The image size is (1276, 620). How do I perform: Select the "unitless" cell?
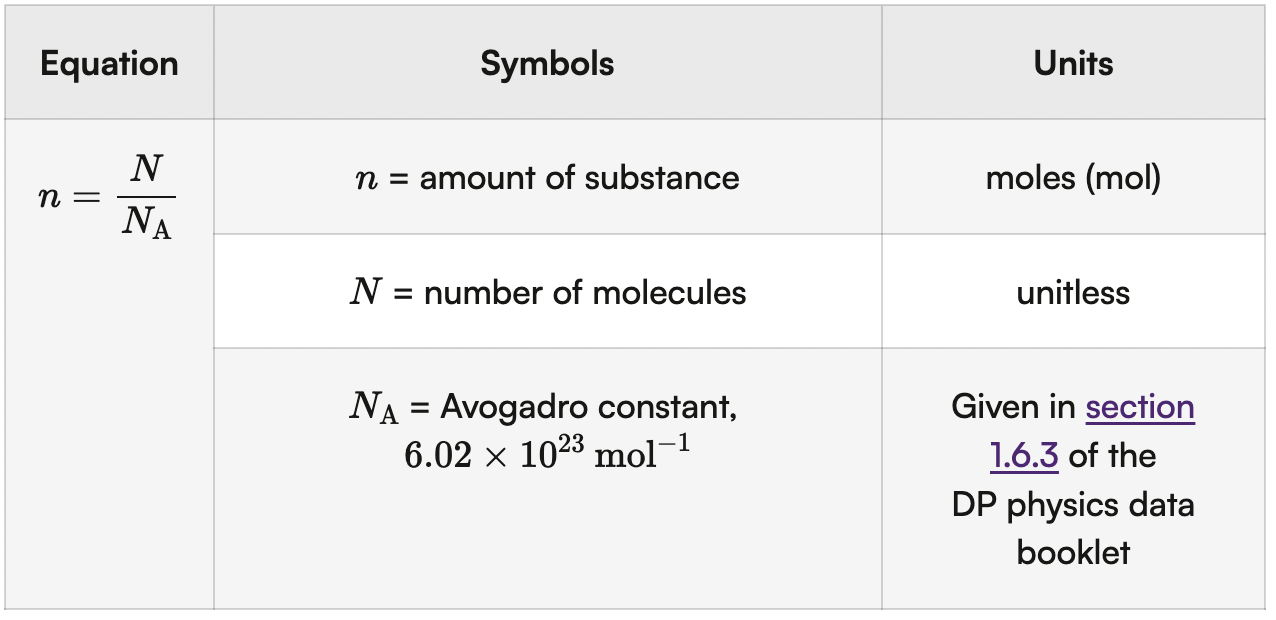pos(1073,293)
